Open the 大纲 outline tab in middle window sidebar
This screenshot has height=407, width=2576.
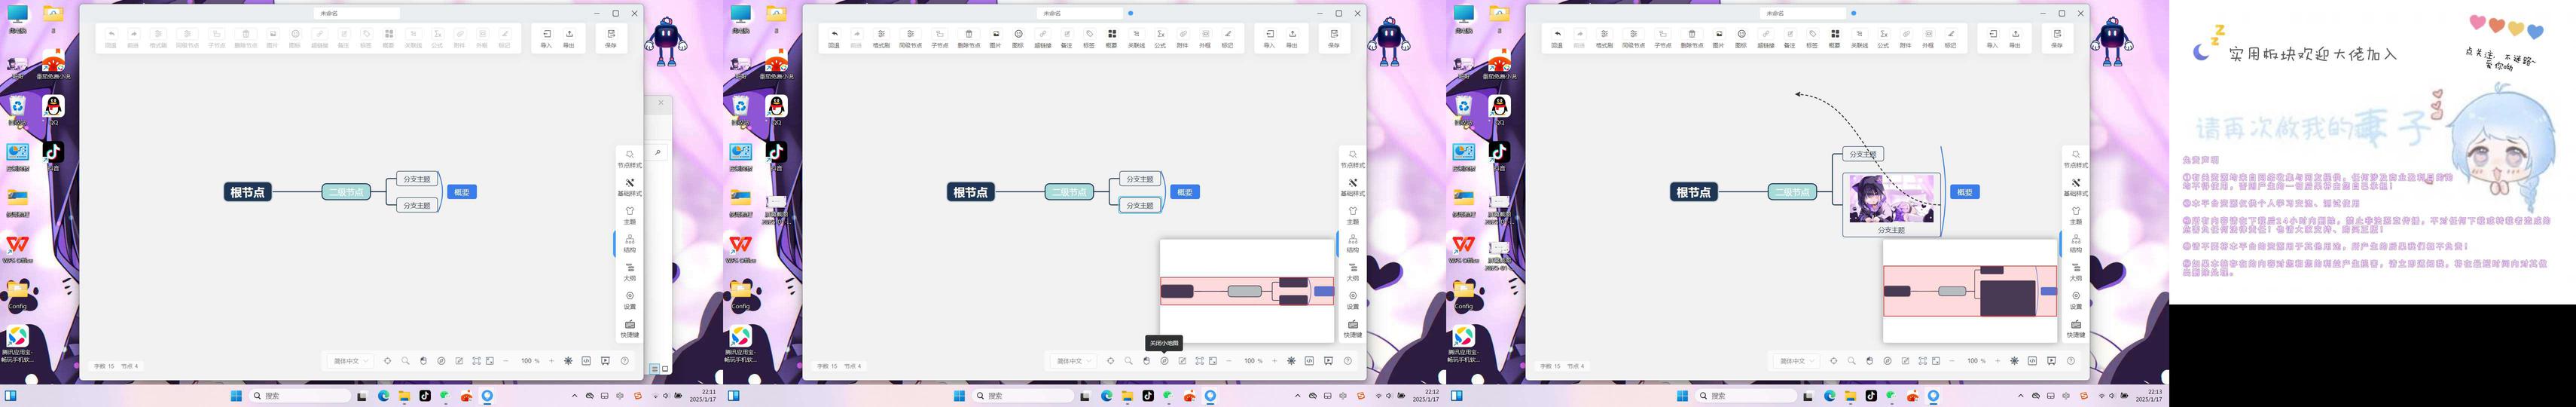(1352, 271)
